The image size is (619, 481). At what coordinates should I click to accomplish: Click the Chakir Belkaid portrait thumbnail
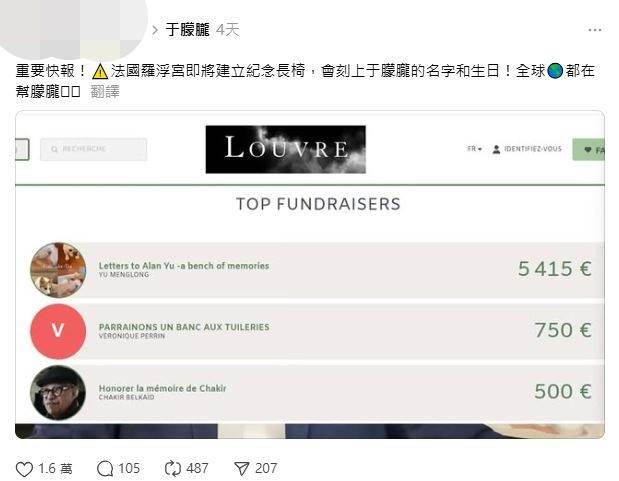[x=58, y=393]
